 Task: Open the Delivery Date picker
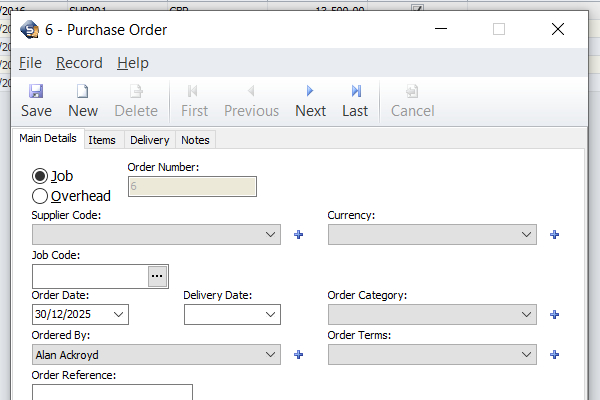[x=271, y=315]
